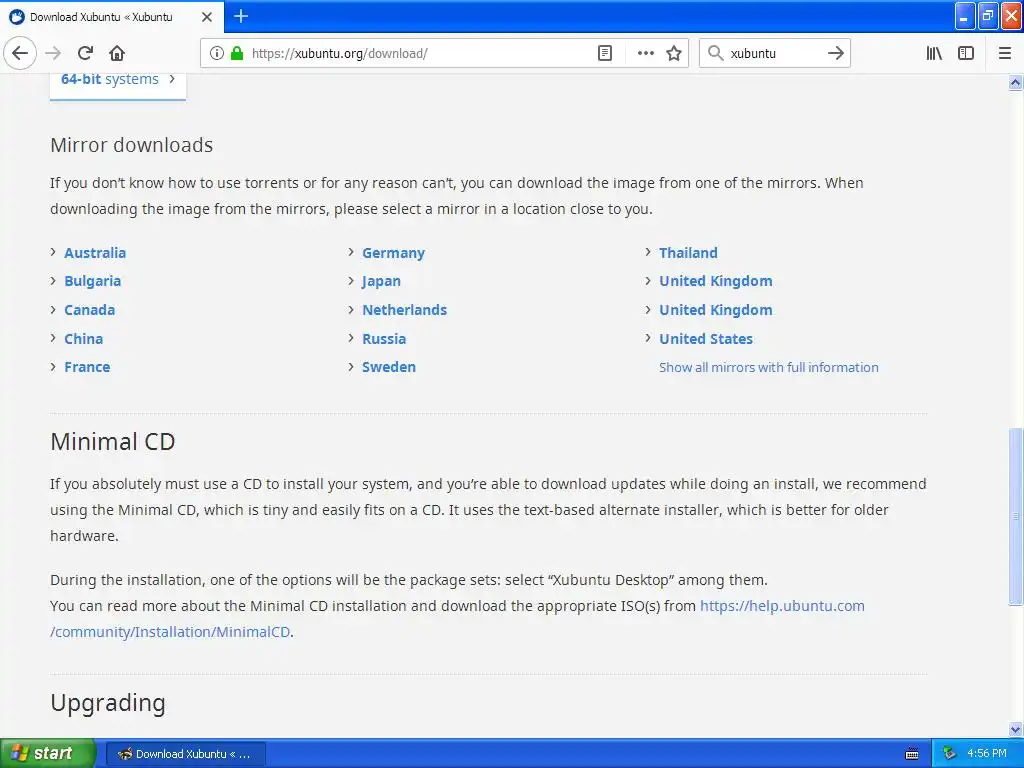Minimize the Firefox window
This screenshot has width=1024, height=768.
point(965,16)
